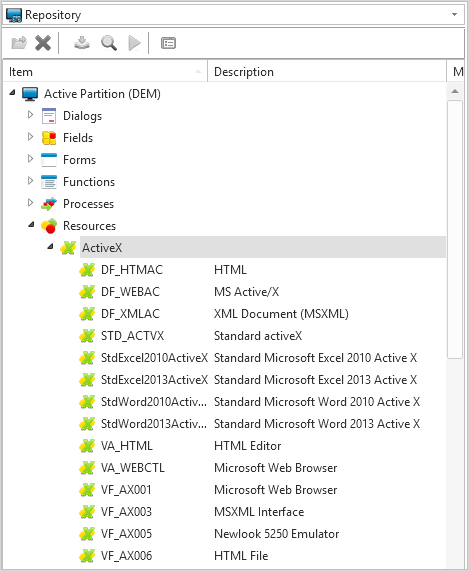Select the VF_AX005 Newlook emulator item
The height and width of the screenshot is (571, 469).
[126, 534]
